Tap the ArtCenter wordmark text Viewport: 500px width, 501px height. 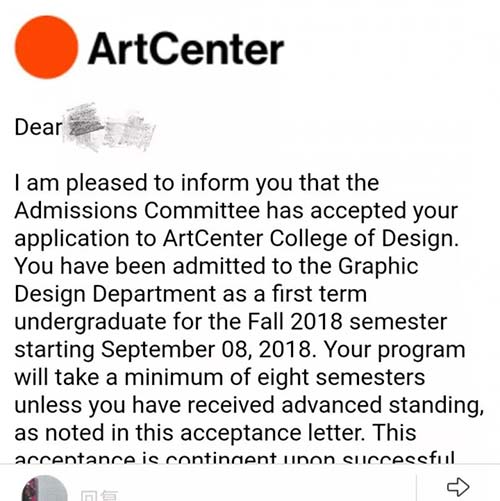186,49
